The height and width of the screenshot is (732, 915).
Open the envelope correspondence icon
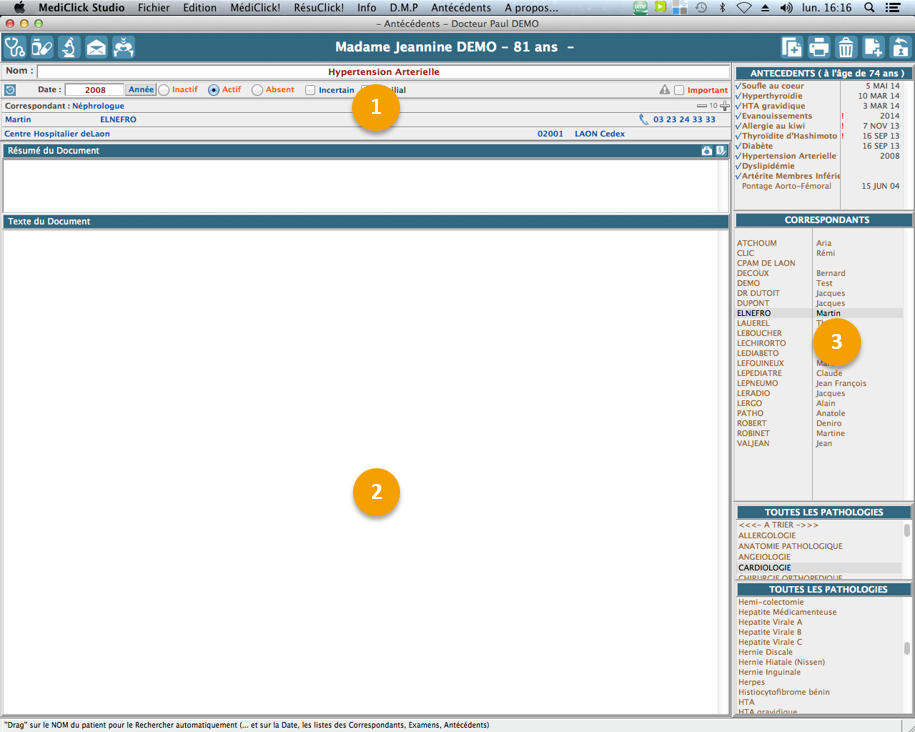click(x=96, y=47)
